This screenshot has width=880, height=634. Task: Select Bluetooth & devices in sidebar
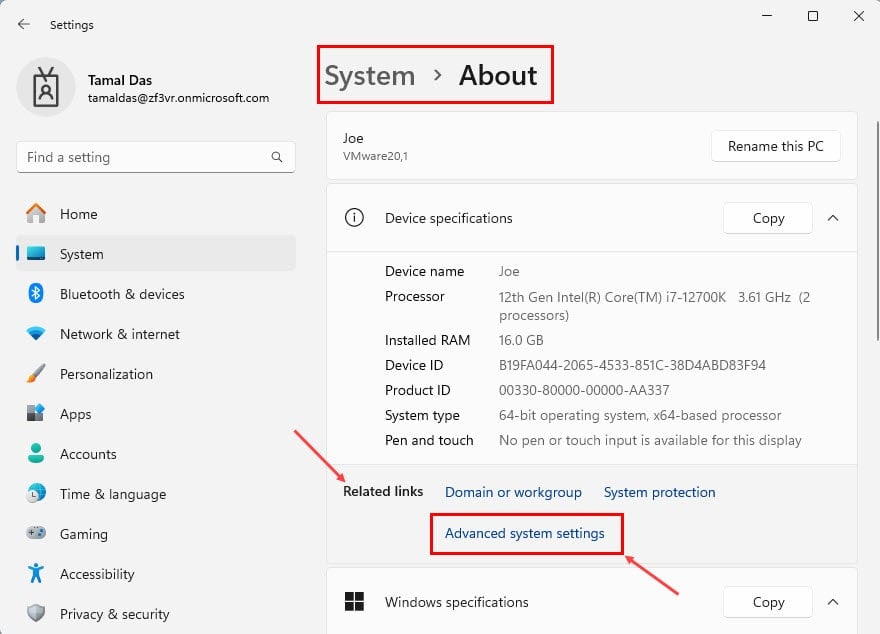click(x=155, y=294)
